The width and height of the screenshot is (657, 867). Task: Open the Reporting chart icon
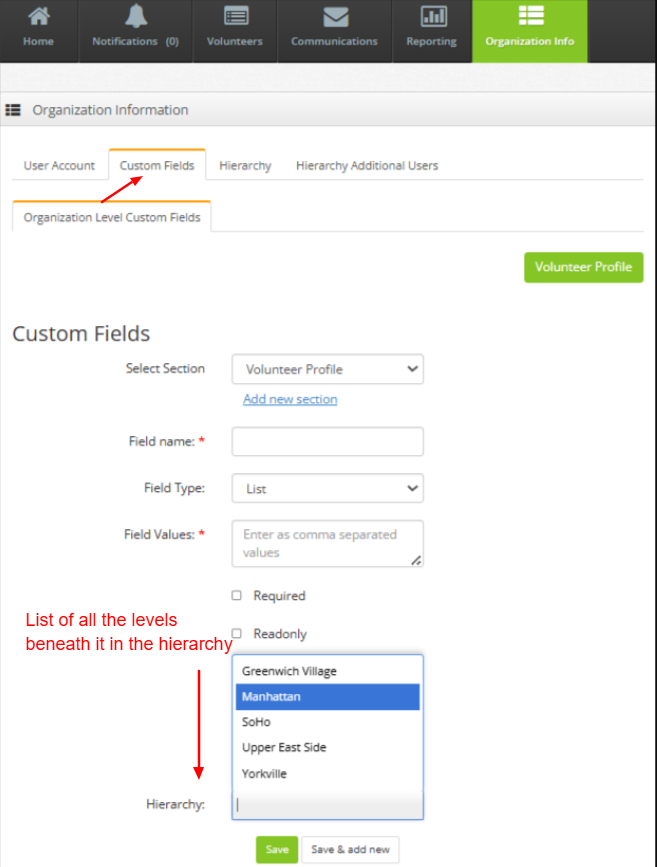tap(433, 16)
